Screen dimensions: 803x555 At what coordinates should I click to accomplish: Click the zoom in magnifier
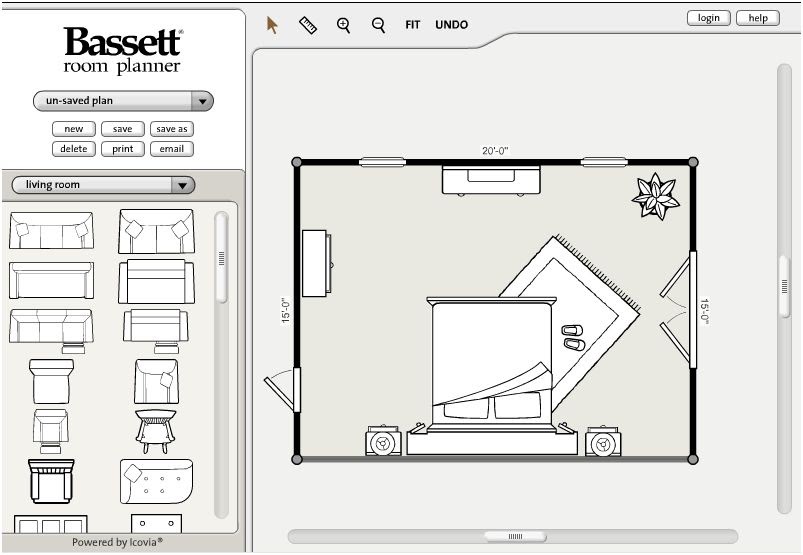[x=343, y=25]
